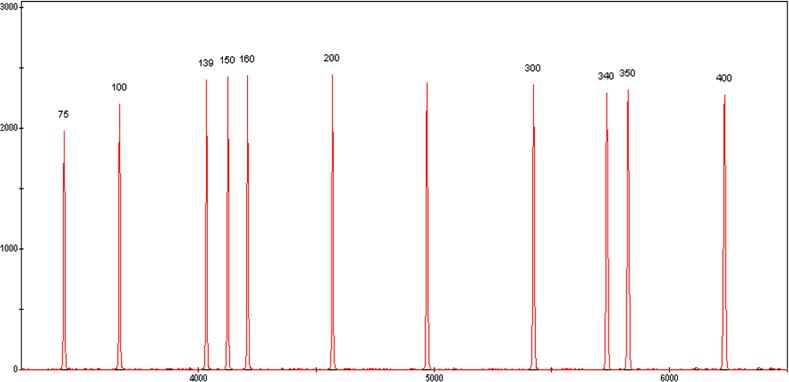Image resolution: width=789 pixels, height=382 pixels.
Task: Click the y-axis value 2000
Action: (9, 128)
